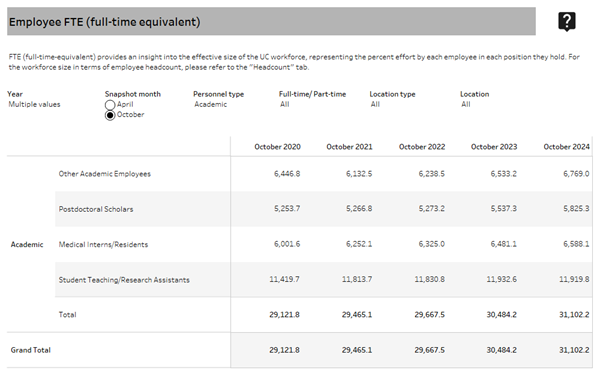
Task: Click the October 2023 column header
Action: pos(494,147)
